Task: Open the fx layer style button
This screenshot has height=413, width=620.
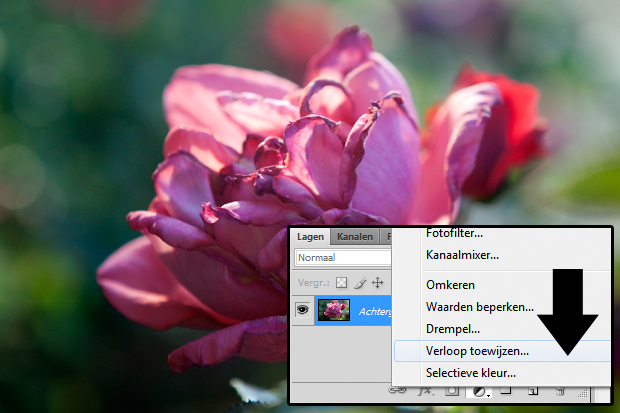Action: point(426,391)
